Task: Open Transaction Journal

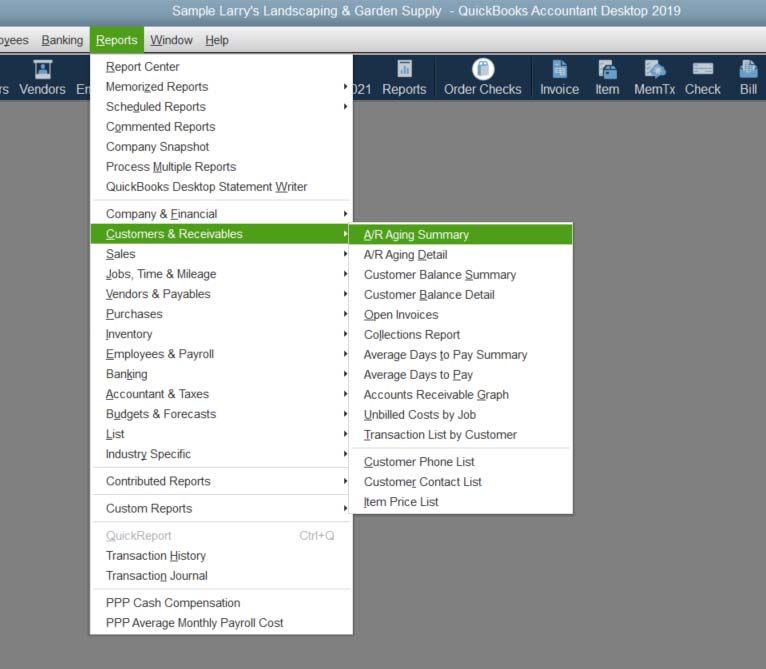Action: 221,576
